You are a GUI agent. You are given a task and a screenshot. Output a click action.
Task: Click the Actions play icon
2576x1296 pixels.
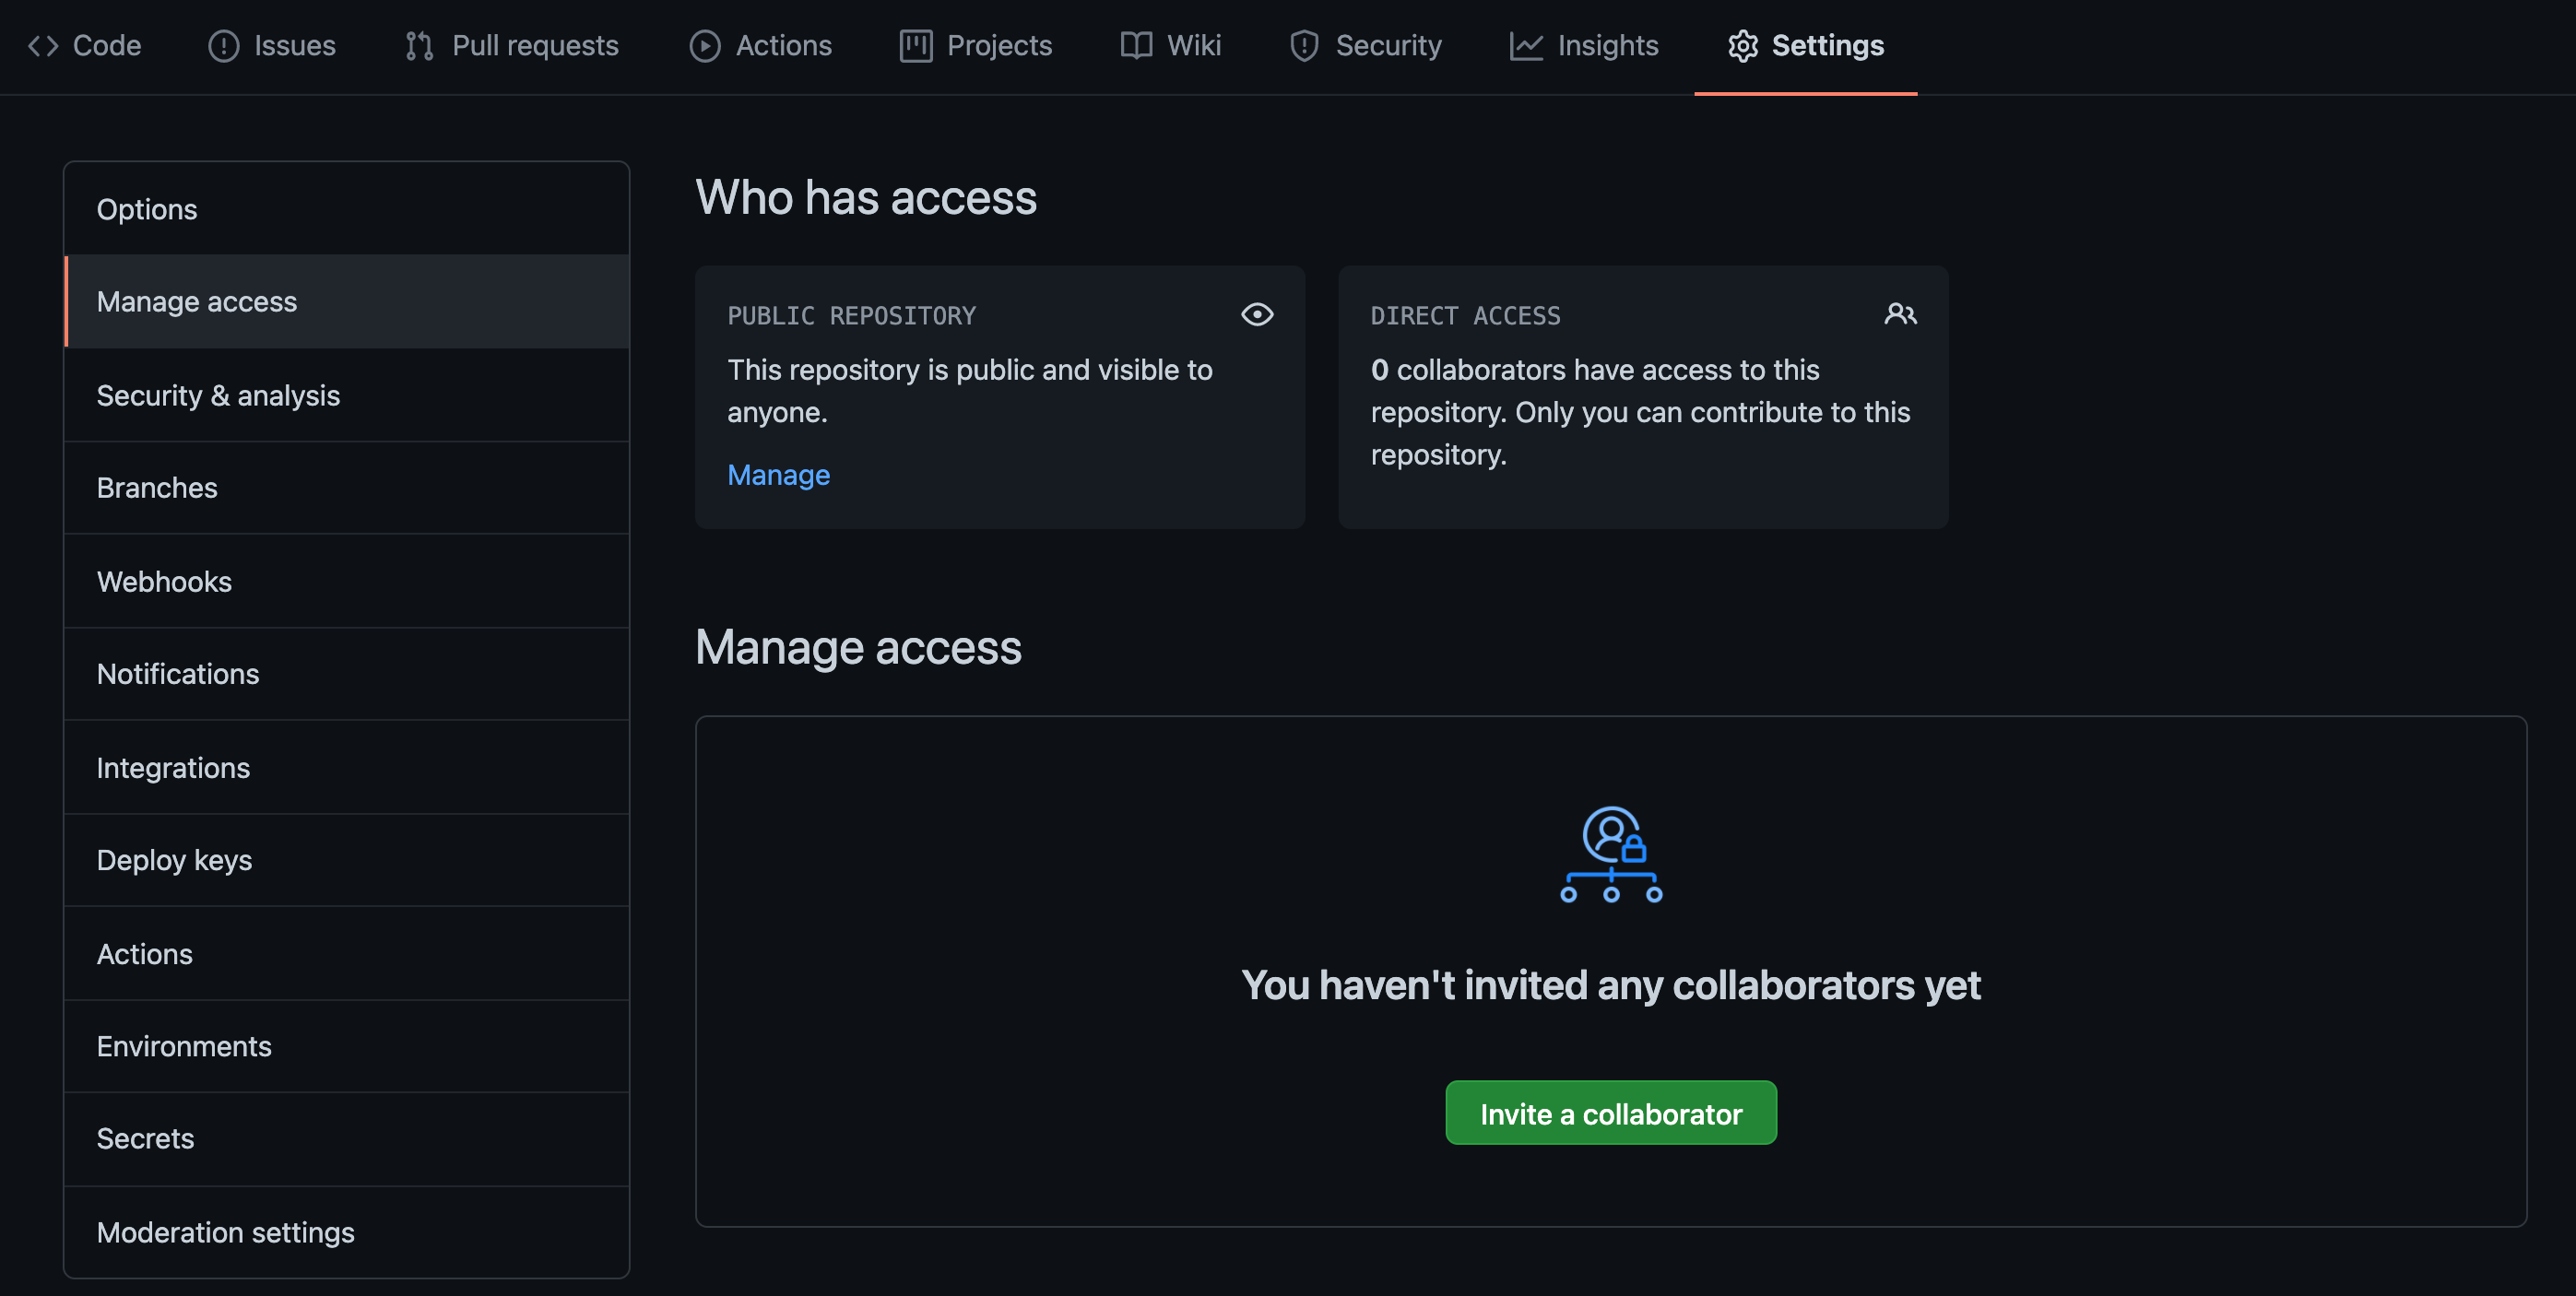point(704,46)
